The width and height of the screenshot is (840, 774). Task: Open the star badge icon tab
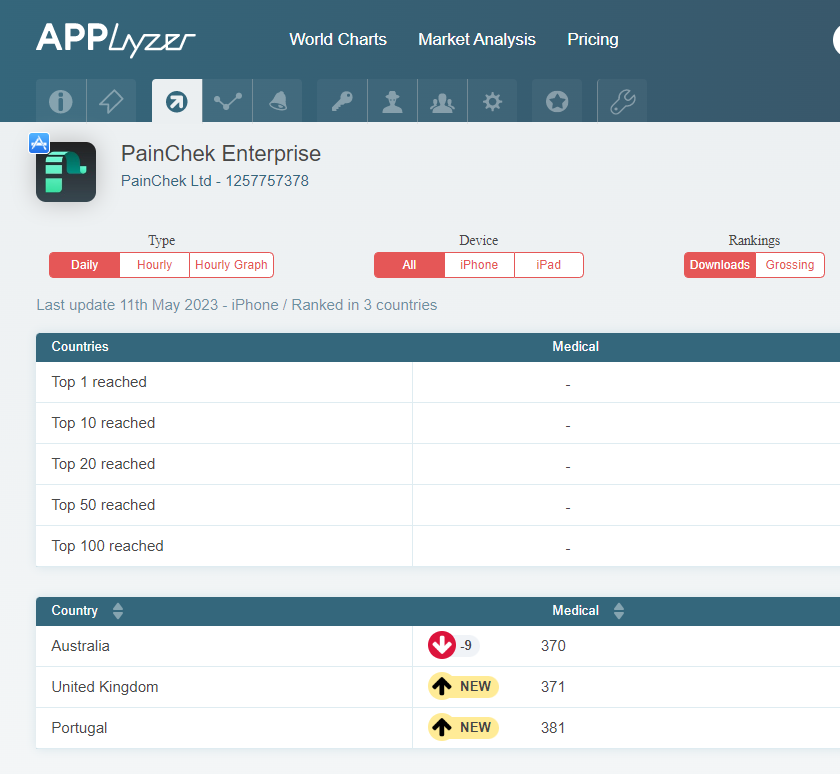click(557, 101)
